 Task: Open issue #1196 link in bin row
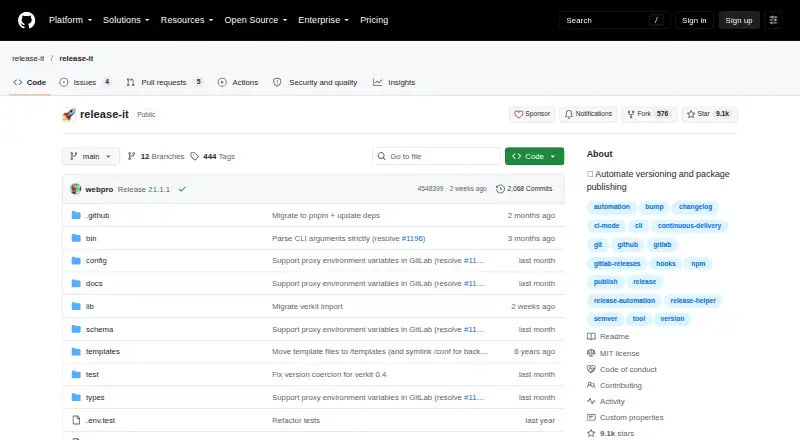point(412,238)
